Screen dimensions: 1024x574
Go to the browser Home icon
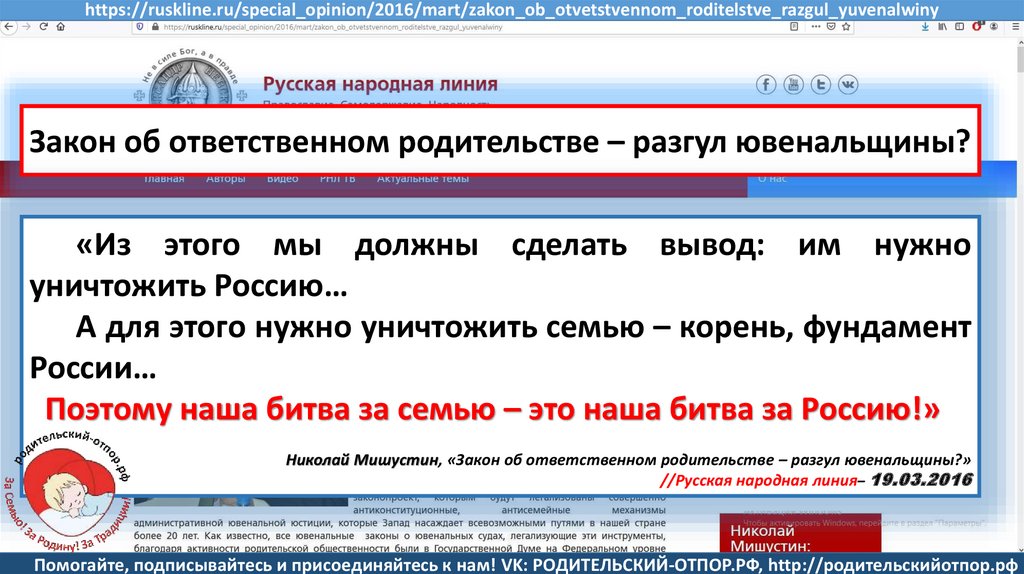click(x=62, y=27)
